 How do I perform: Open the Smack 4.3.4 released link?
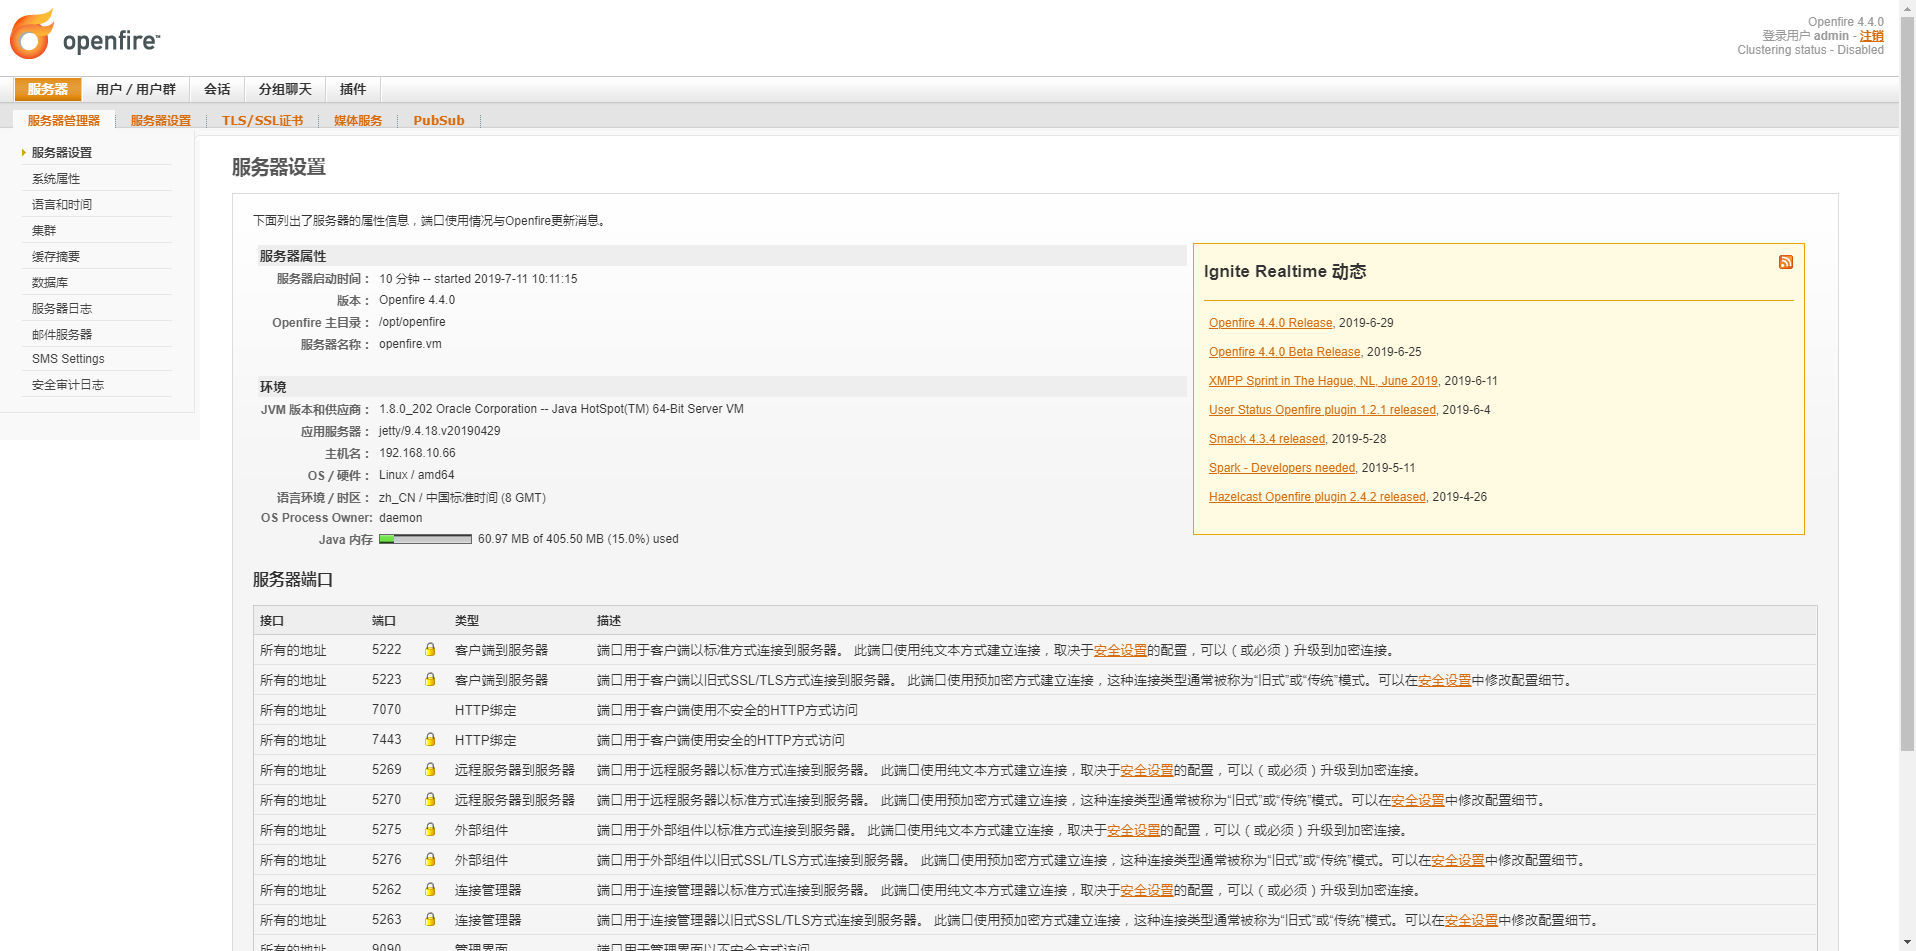(x=1267, y=439)
